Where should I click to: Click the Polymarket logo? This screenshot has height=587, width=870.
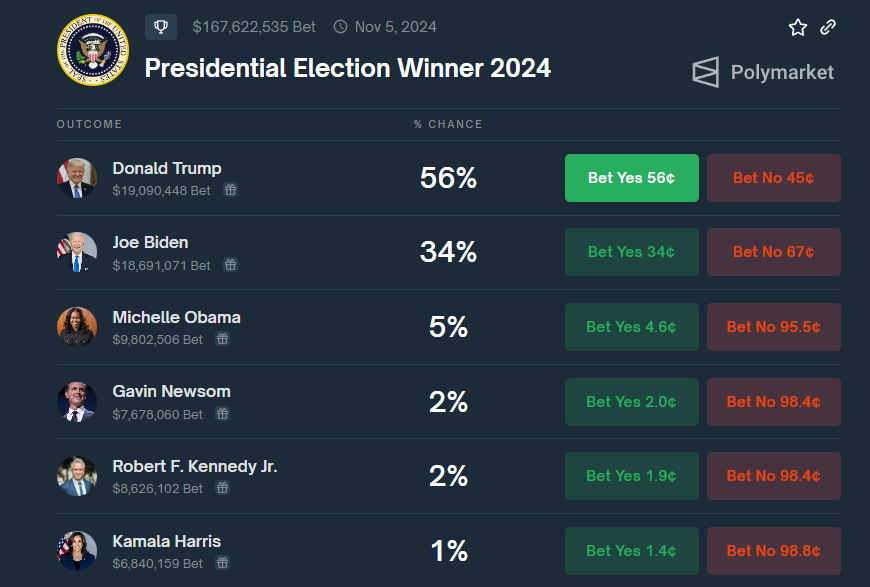pos(762,72)
